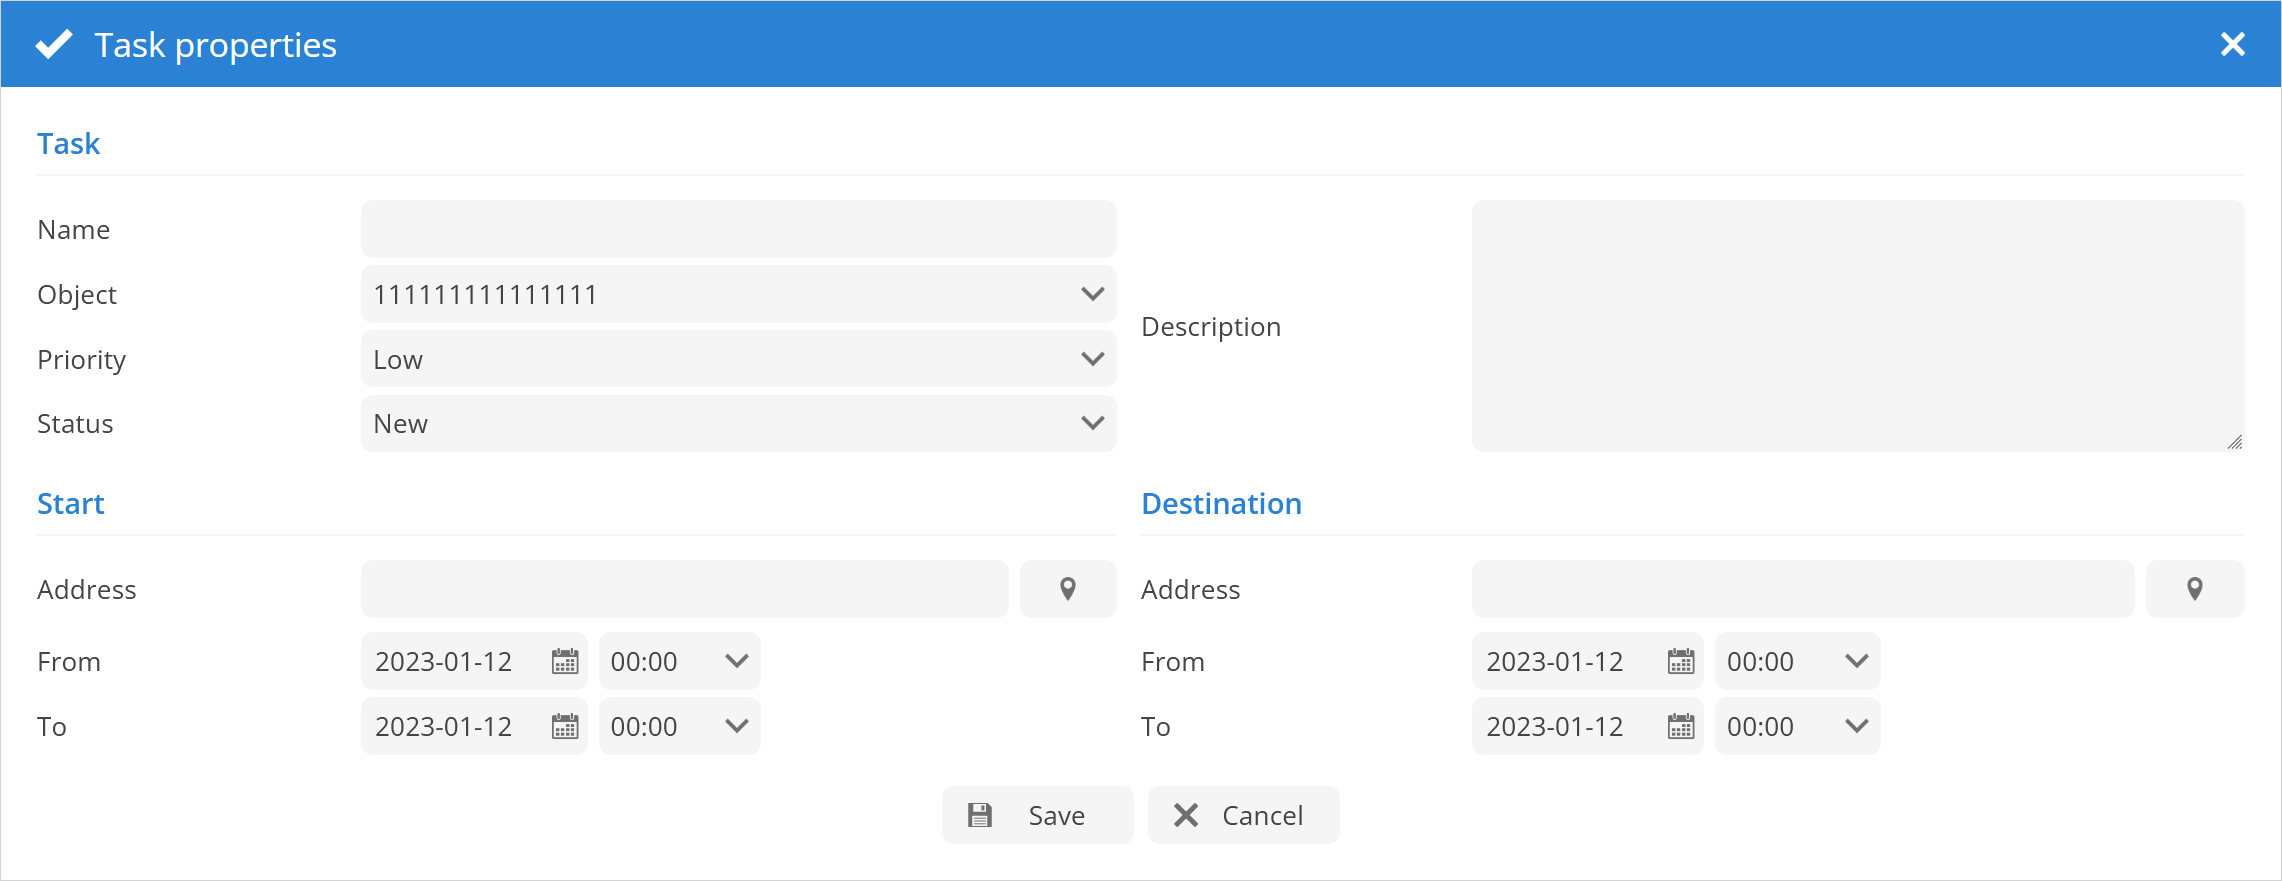
Task: Click the Destination Address text field
Action: (1802, 589)
